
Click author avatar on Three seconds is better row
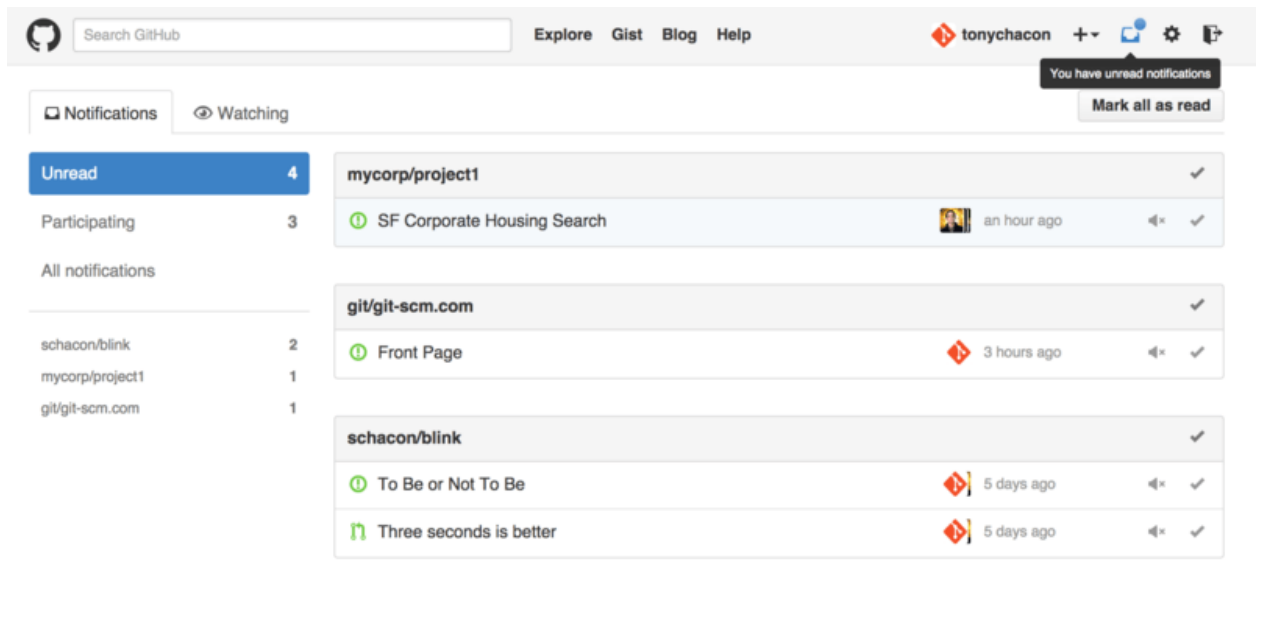point(957,532)
